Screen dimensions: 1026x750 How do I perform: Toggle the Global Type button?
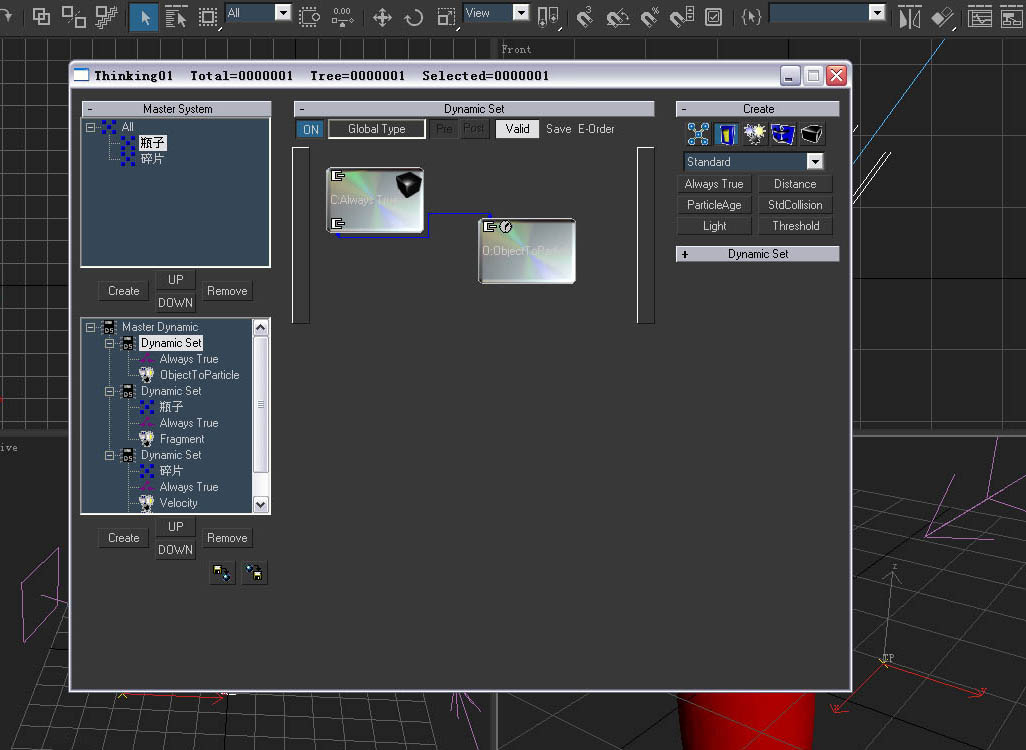tap(377, 129)
